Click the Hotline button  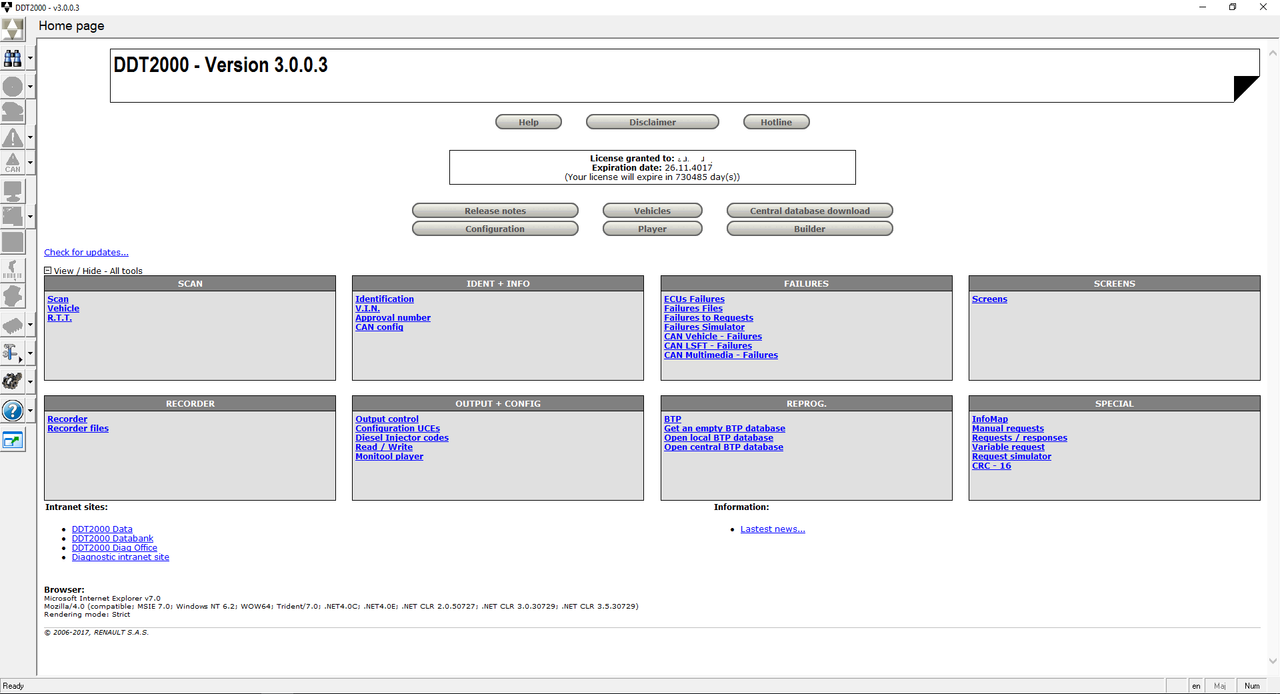[776, 122]
